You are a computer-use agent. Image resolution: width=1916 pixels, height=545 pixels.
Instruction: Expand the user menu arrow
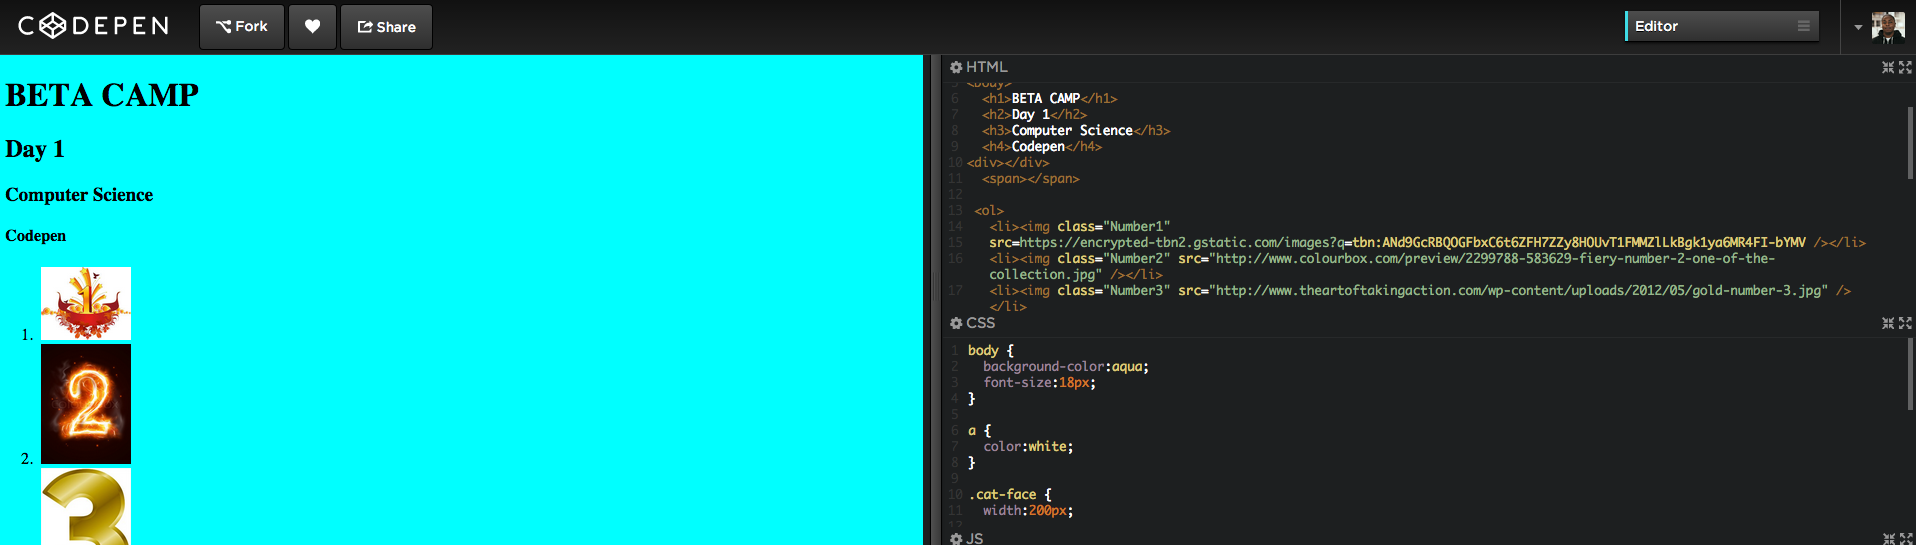coord(1858,28)
